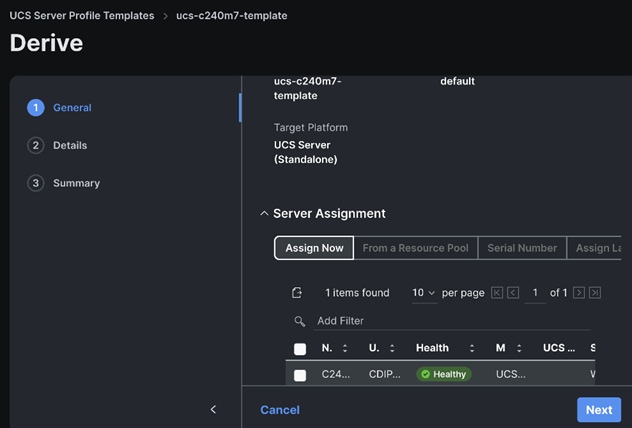Go to last page arrow icon
The width and height of the screenshot is (632, 428).
tap(595, 293)
